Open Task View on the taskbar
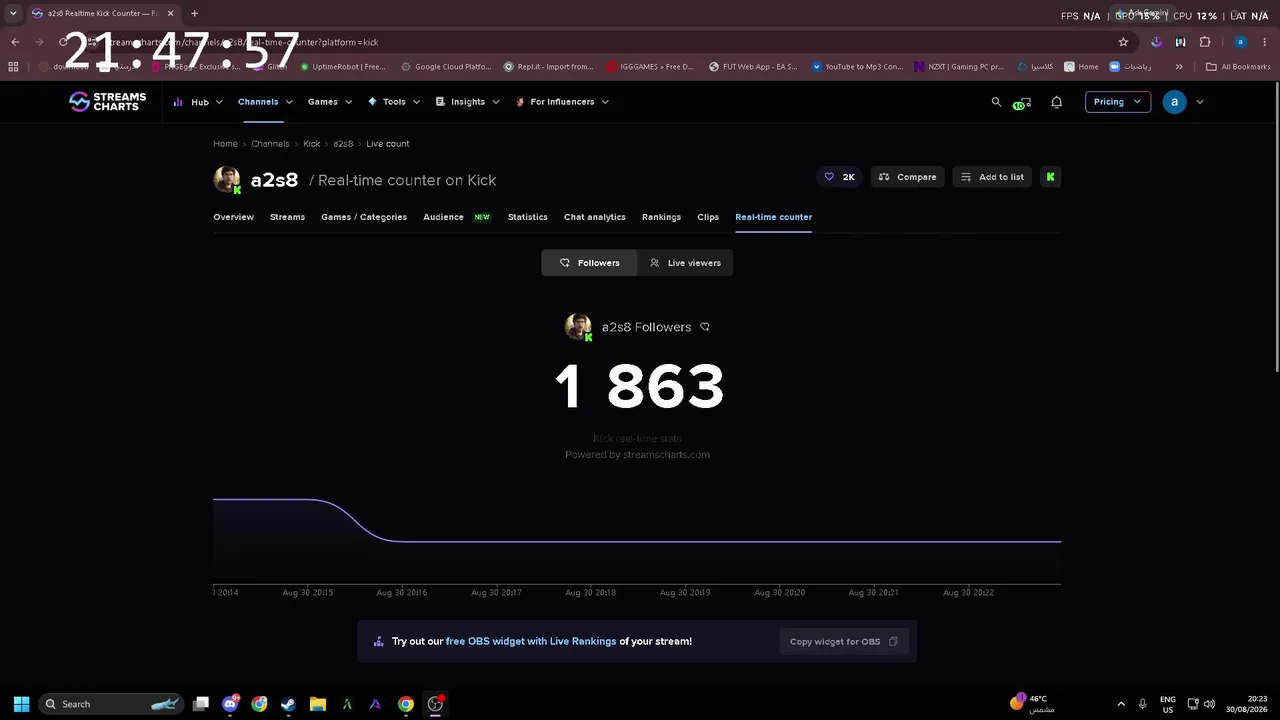 point(201,704)
